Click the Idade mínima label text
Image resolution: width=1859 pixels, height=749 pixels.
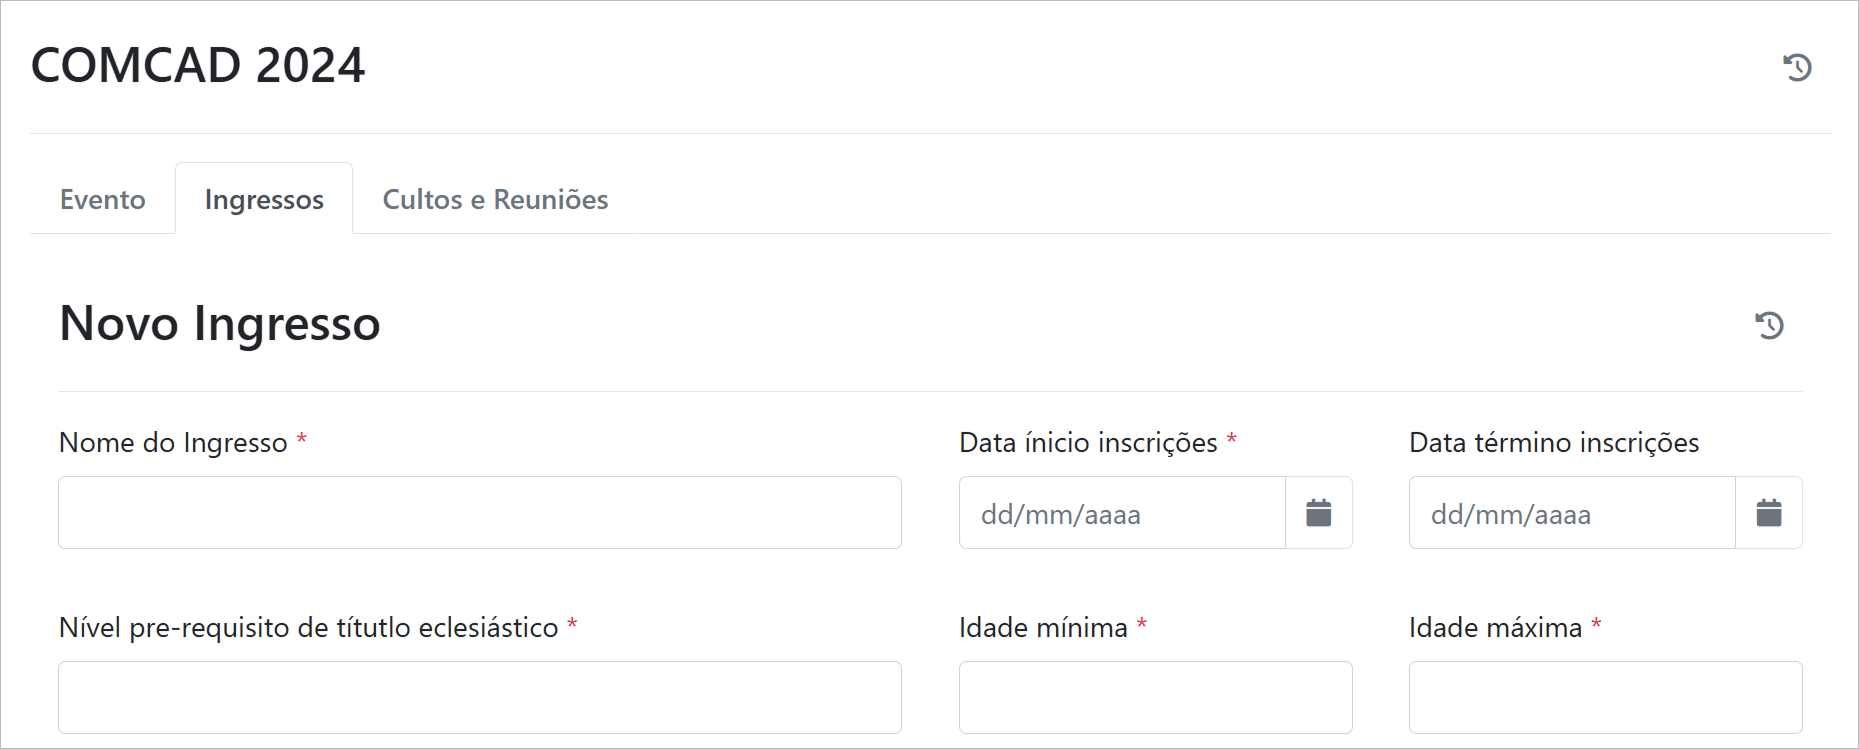[1043, 627]
